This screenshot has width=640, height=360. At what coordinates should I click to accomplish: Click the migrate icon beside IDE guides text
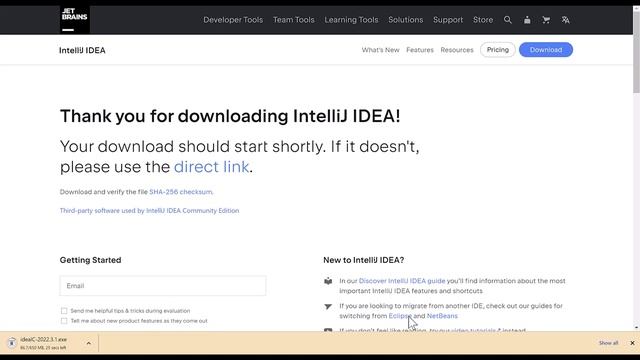(328, 306)
